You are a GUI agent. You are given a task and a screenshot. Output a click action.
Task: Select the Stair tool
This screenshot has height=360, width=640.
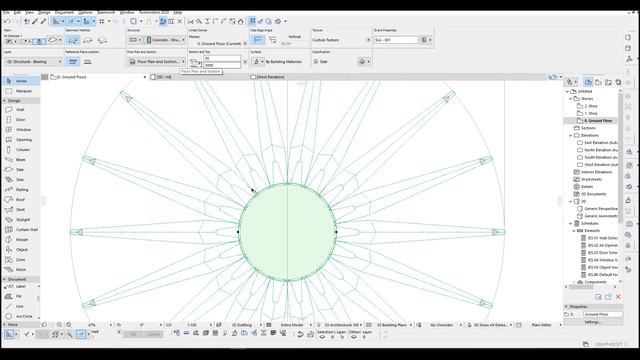pos(20,180)
